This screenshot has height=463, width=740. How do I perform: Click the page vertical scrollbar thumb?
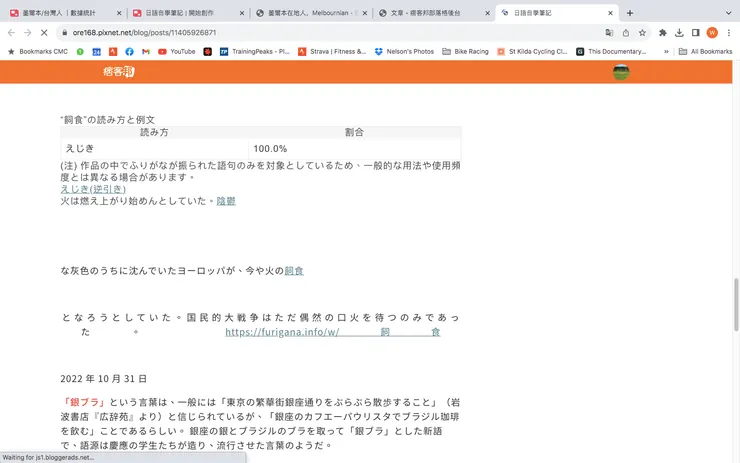[x=736, y=305]
